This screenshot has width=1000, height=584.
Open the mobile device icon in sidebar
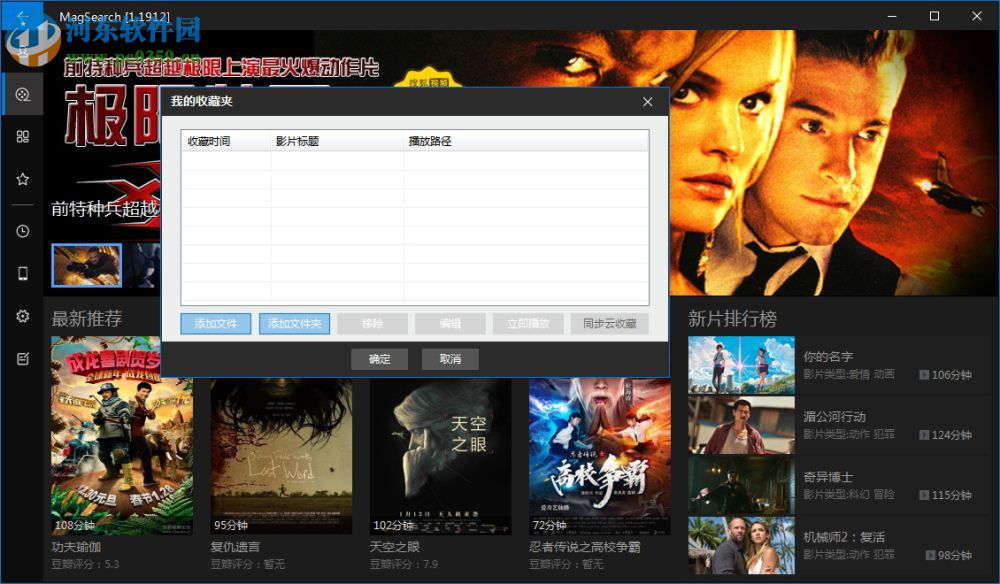[x=22, y=273]
